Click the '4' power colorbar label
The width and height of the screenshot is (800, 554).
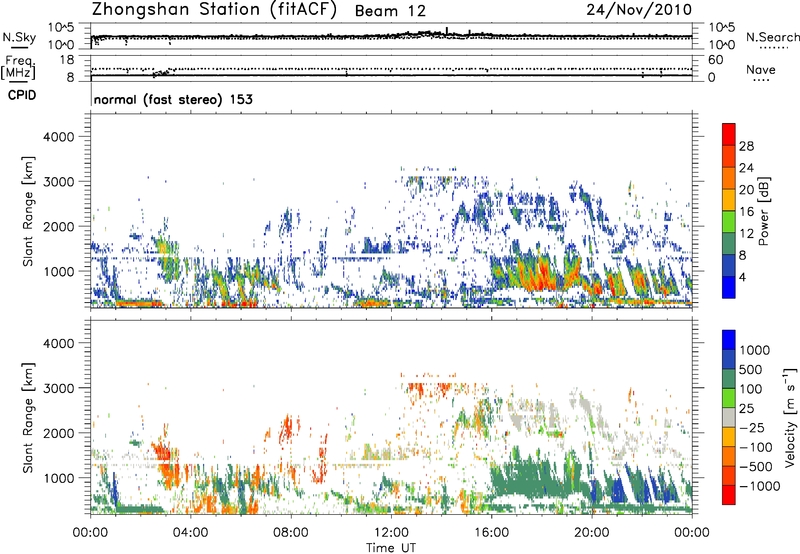click(742, 277)
